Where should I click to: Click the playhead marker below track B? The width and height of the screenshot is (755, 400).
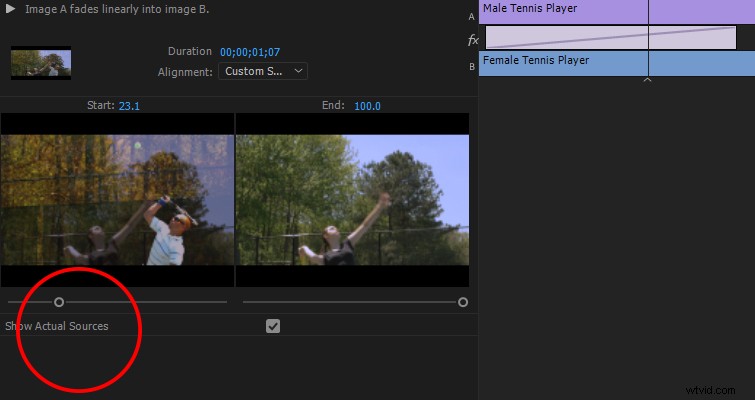click(648, 80)
